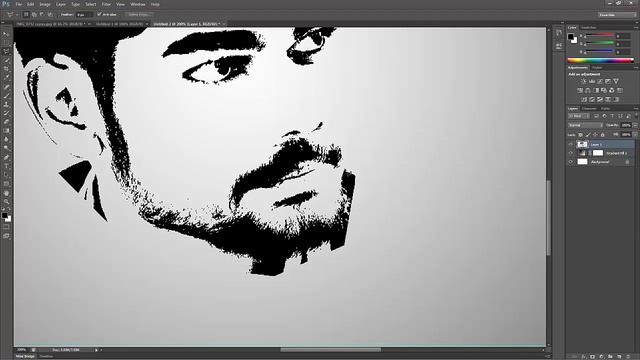The height and width of the screenshot is (360, 640).
Task: Switch to the Channels tab
Action: (x=589, y=109)
